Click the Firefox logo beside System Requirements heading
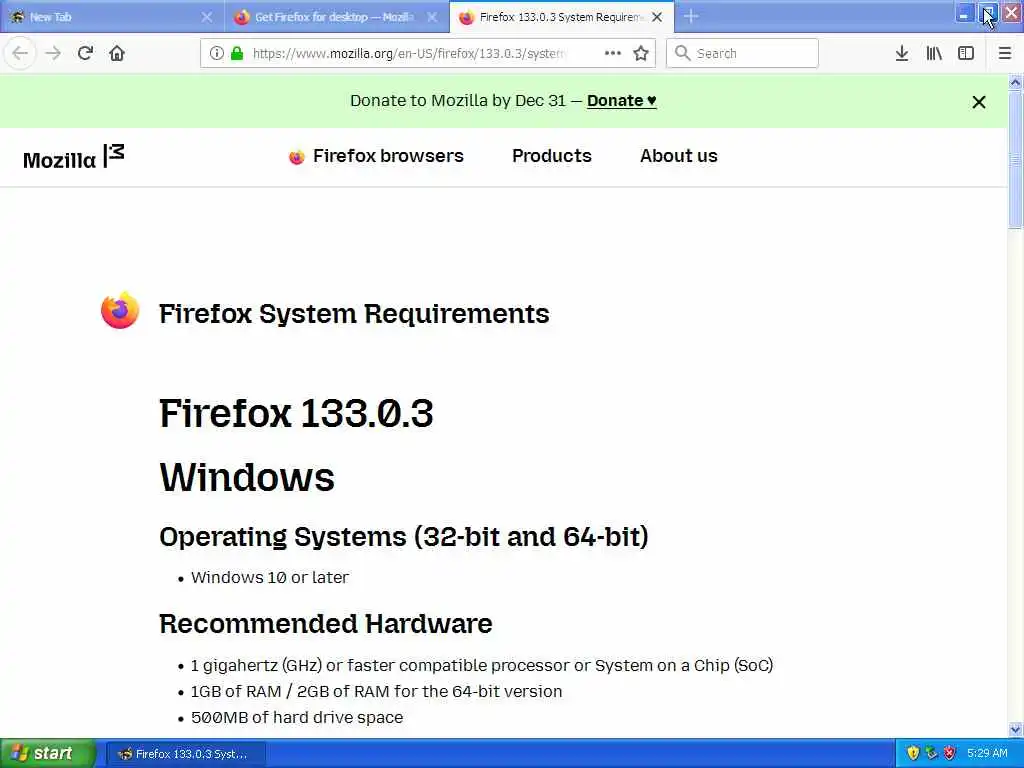 tap(120, 311)
